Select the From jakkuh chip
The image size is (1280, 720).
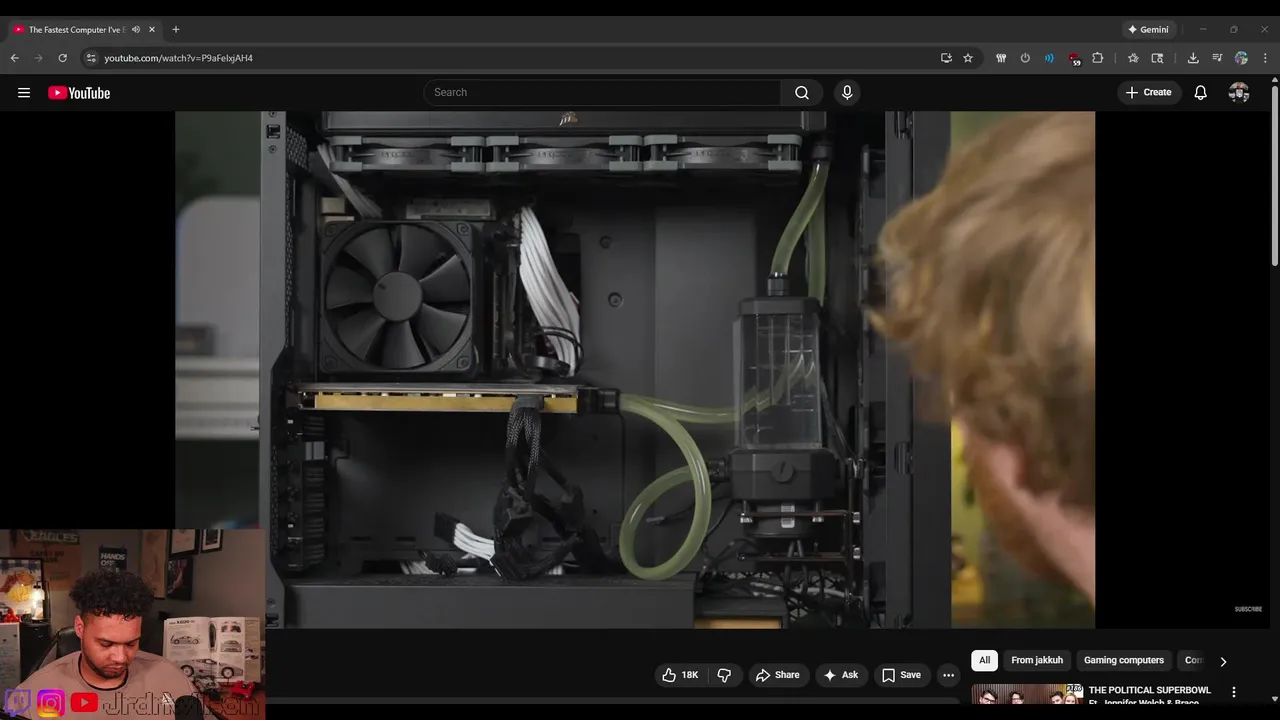point(1037,660)
